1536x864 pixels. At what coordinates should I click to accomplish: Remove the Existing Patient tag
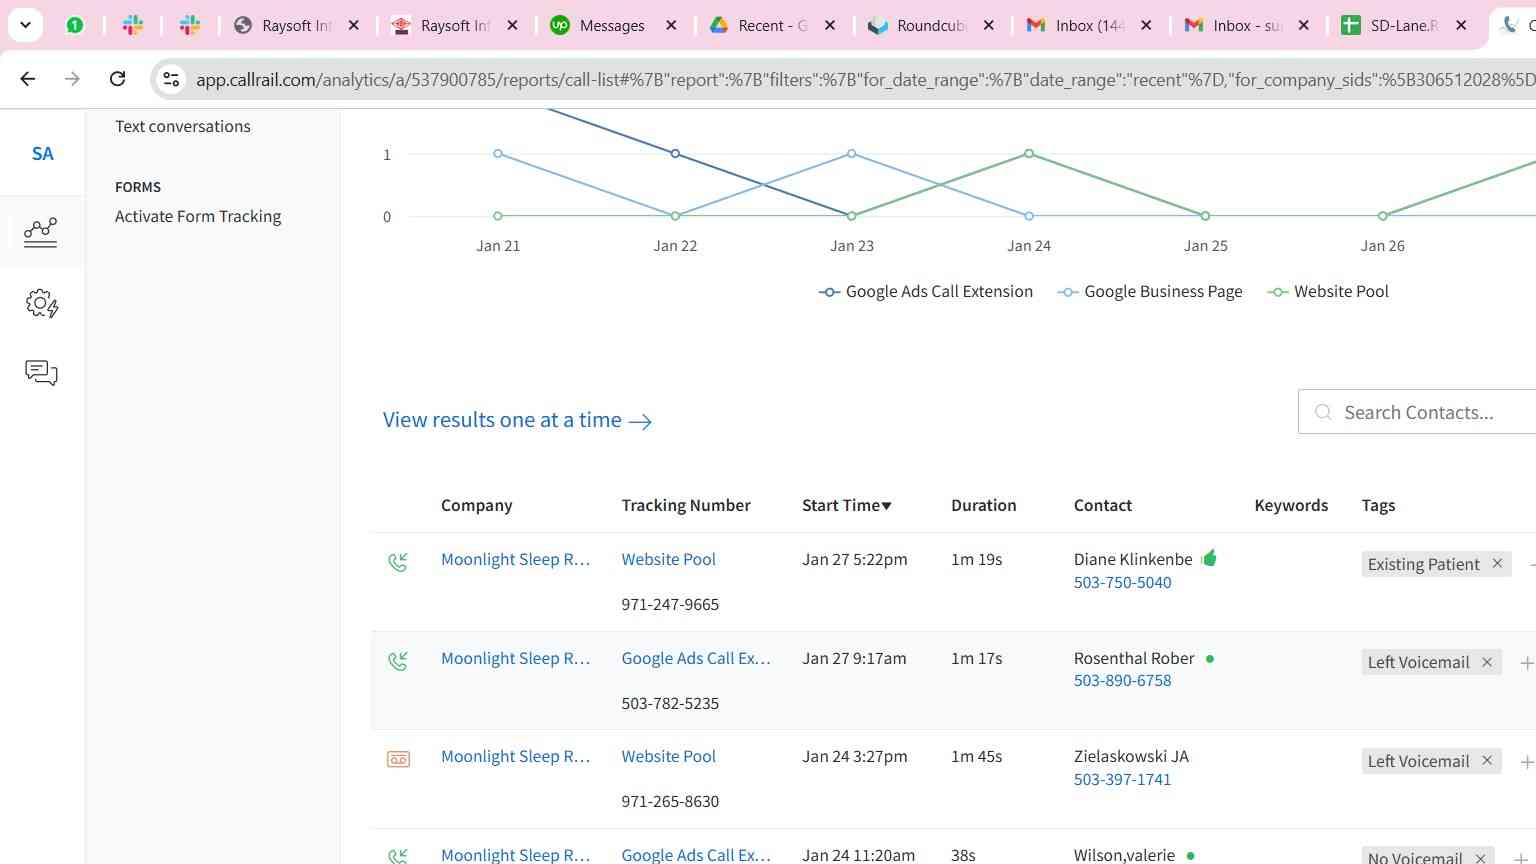(x=1497, y=564)
